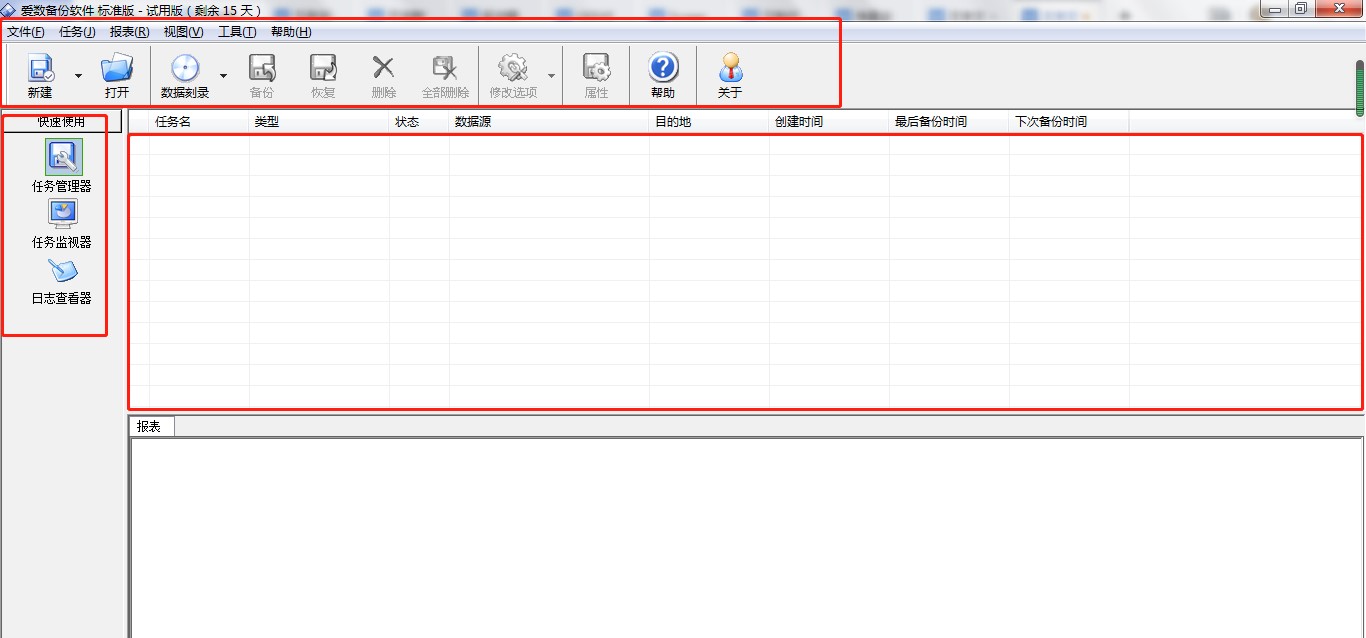The image size is (1366, 638).
Task: Select 任务监视器 in the sidebar
Action: click(x=63, y=223)
